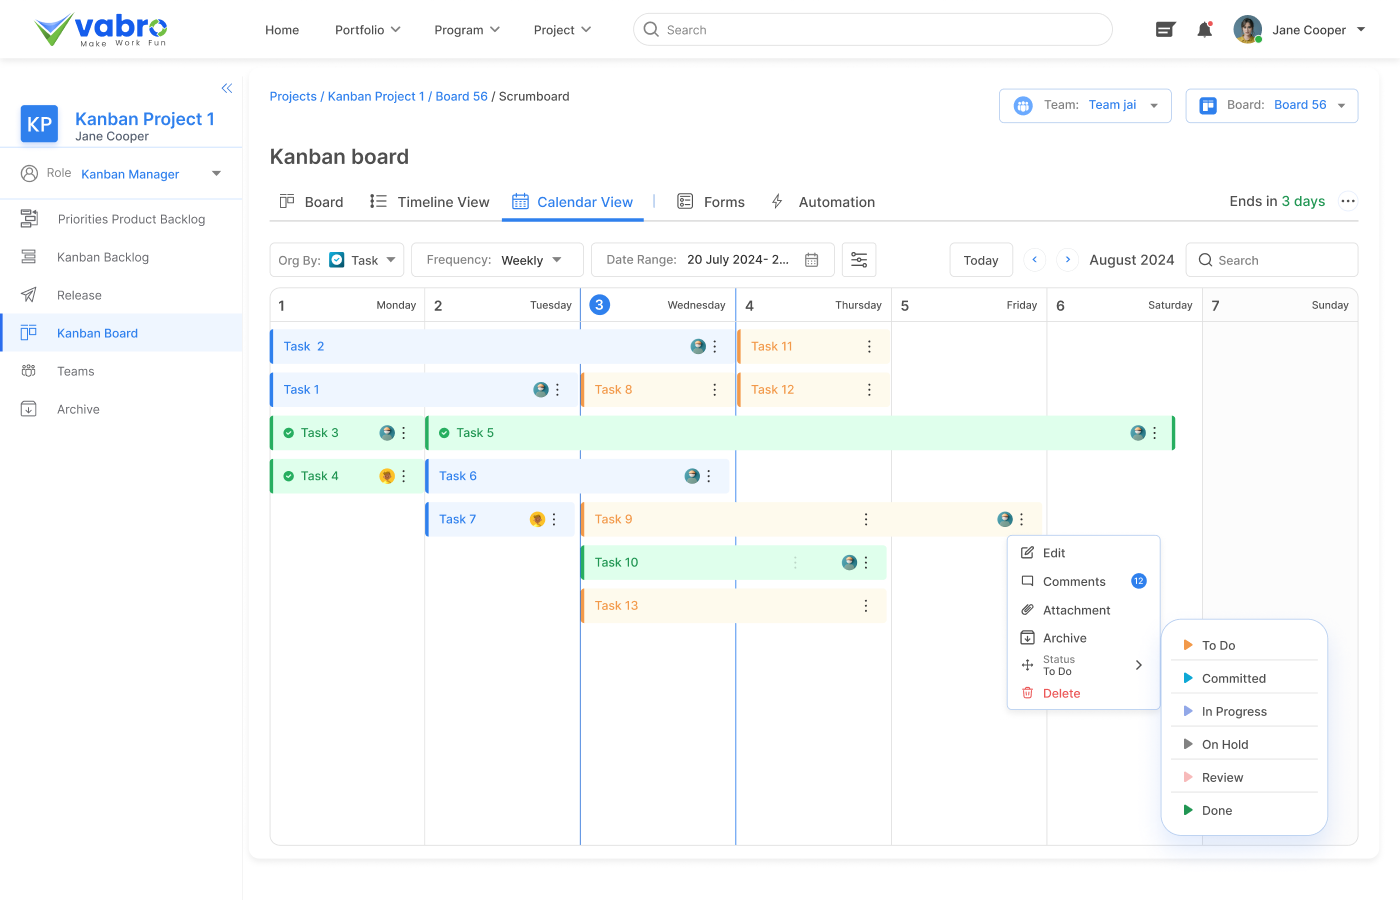Click the date range calendar icon
This screenshot has width=1400, height=900.
pyautogui.click(x=812, y=260)
